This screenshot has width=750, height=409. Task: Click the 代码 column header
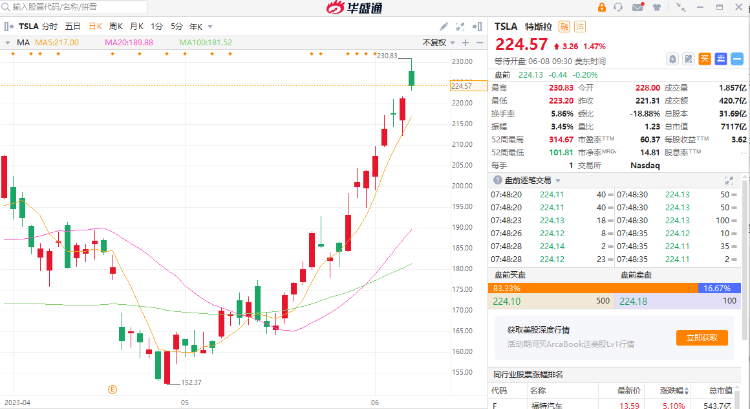(x=499, y=390)
